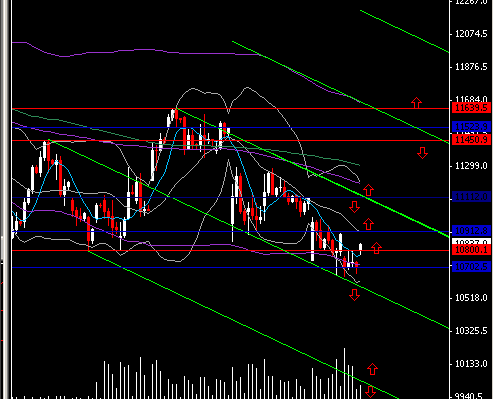This screenshot has height=399, width=493.
Task: Click the 12074.5 price scale value
Action: (x=471, y=34)
